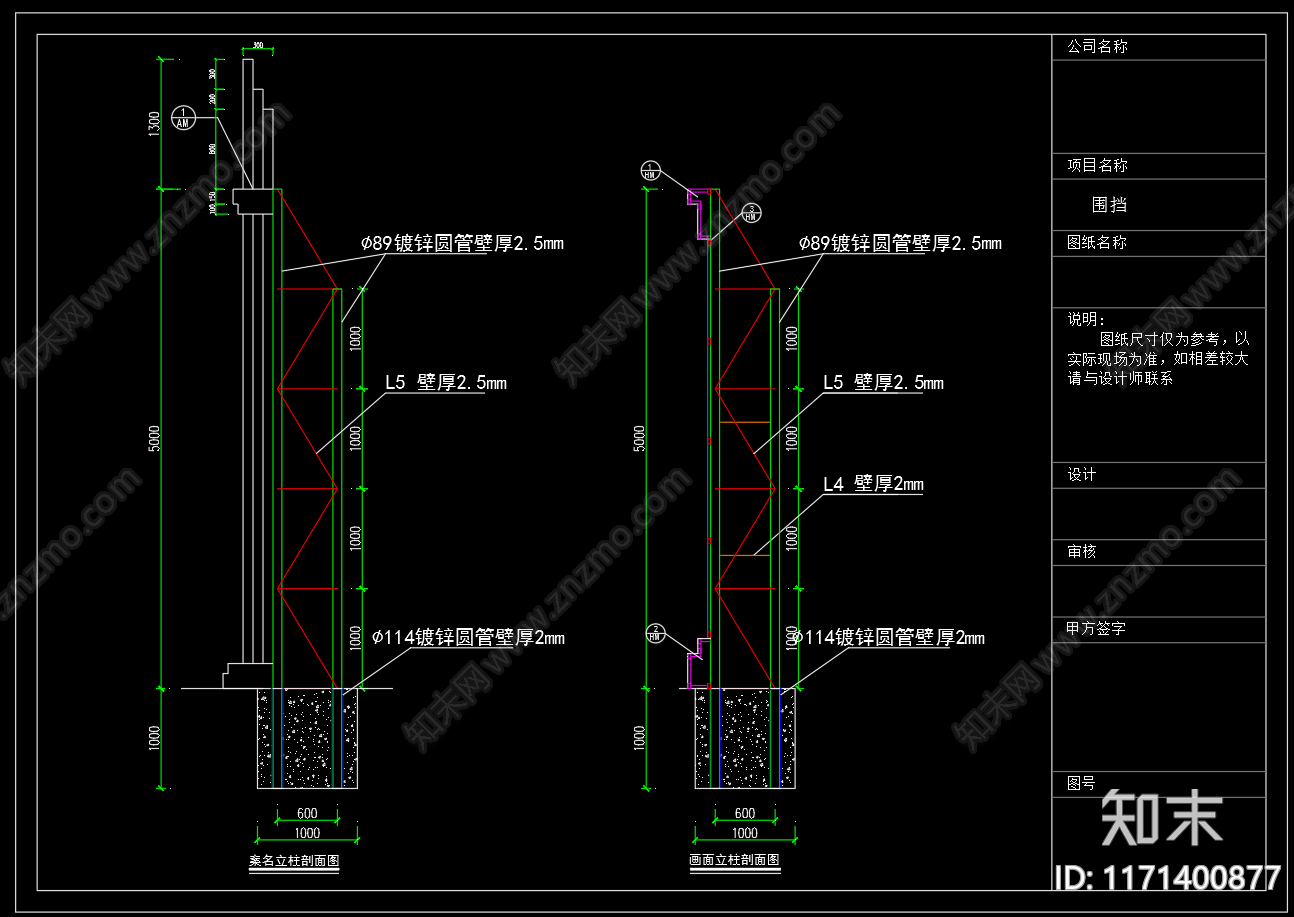Select the 审核 field label
1294x917 pixels.
tap(1082, 551)
